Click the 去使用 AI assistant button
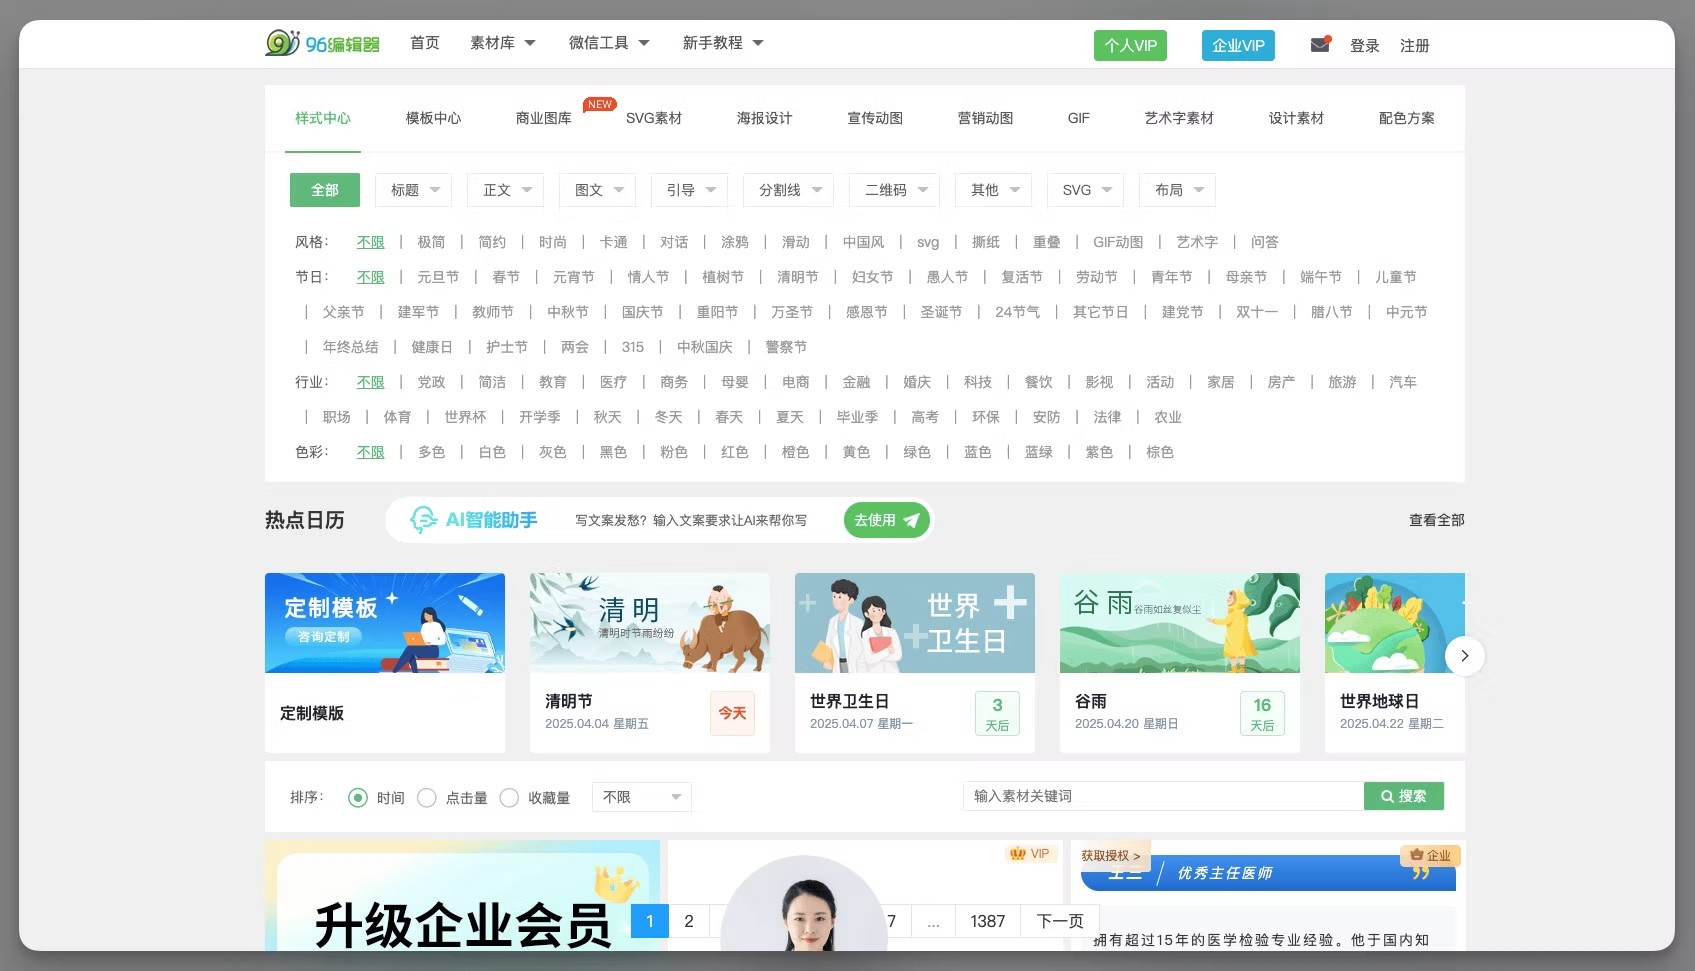This screenshot has height=971, width=1695. (887, 520)
